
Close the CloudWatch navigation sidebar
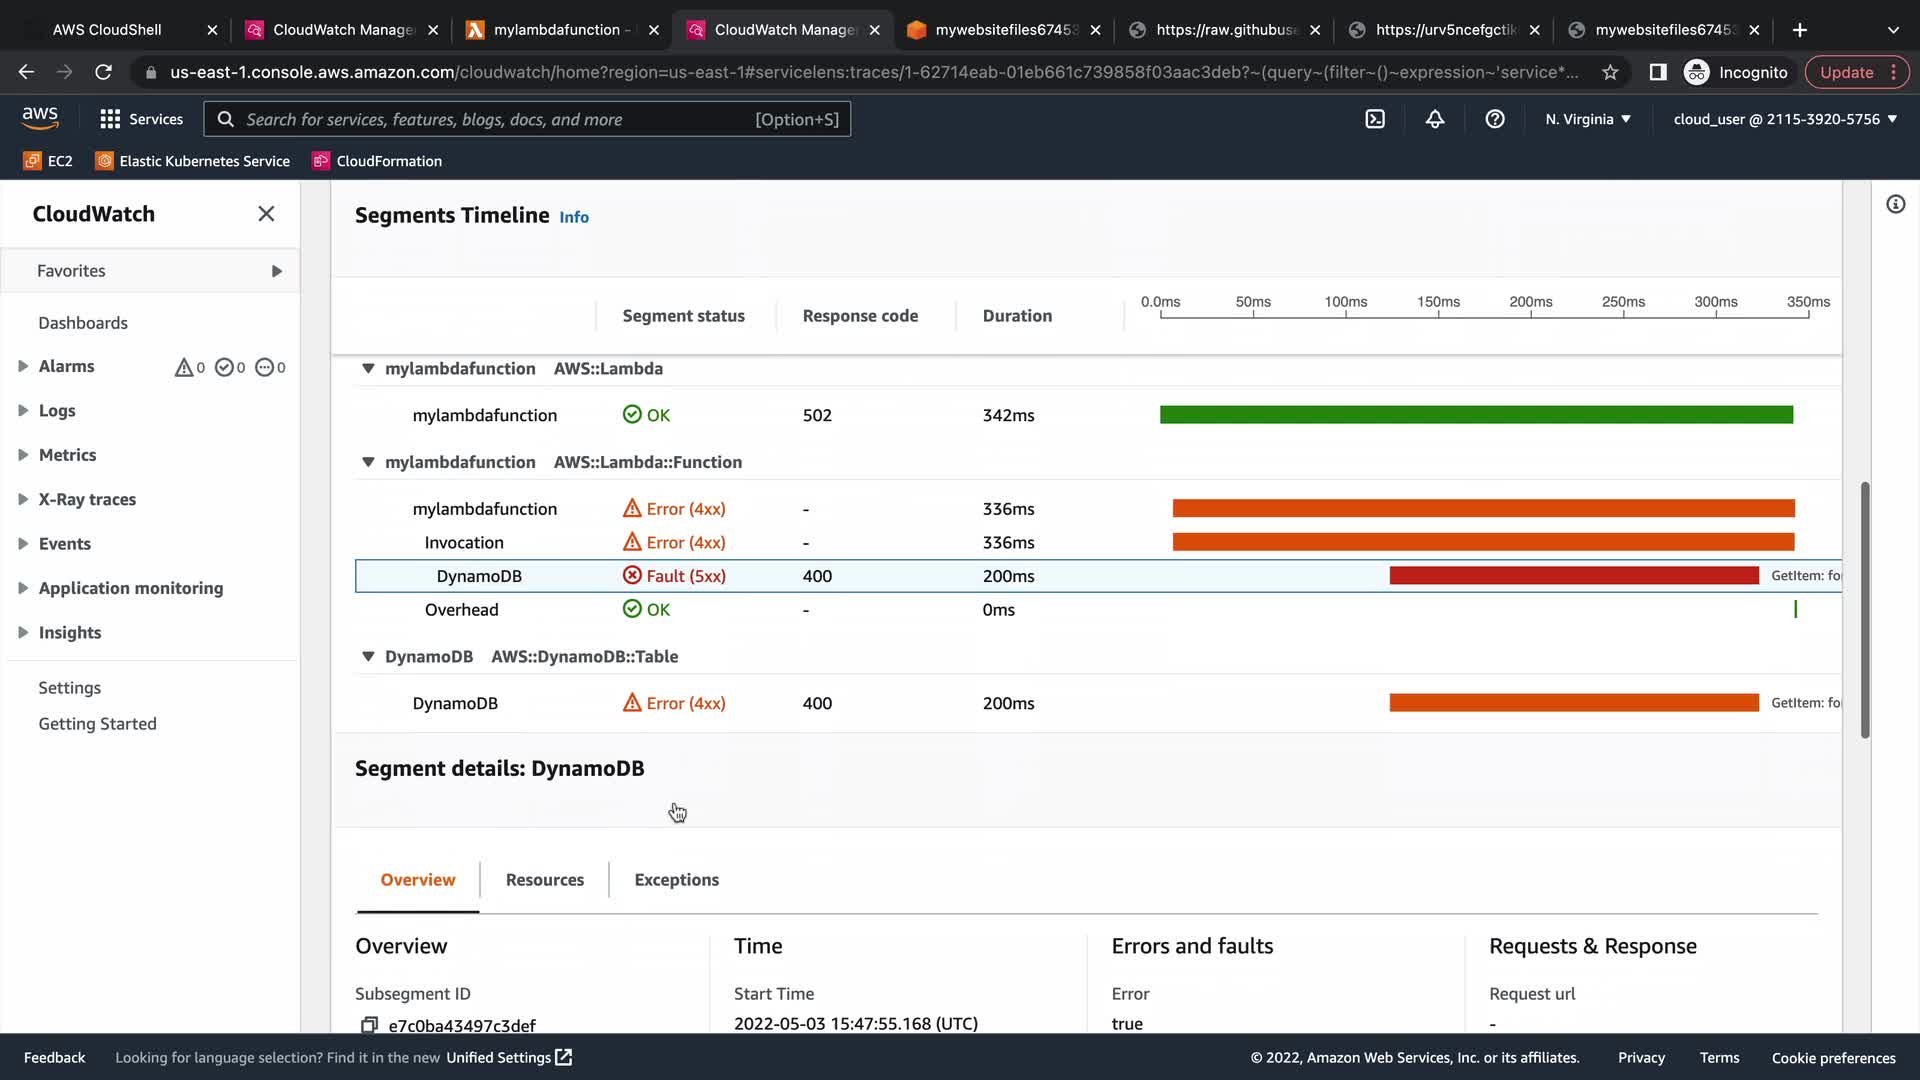266,213
